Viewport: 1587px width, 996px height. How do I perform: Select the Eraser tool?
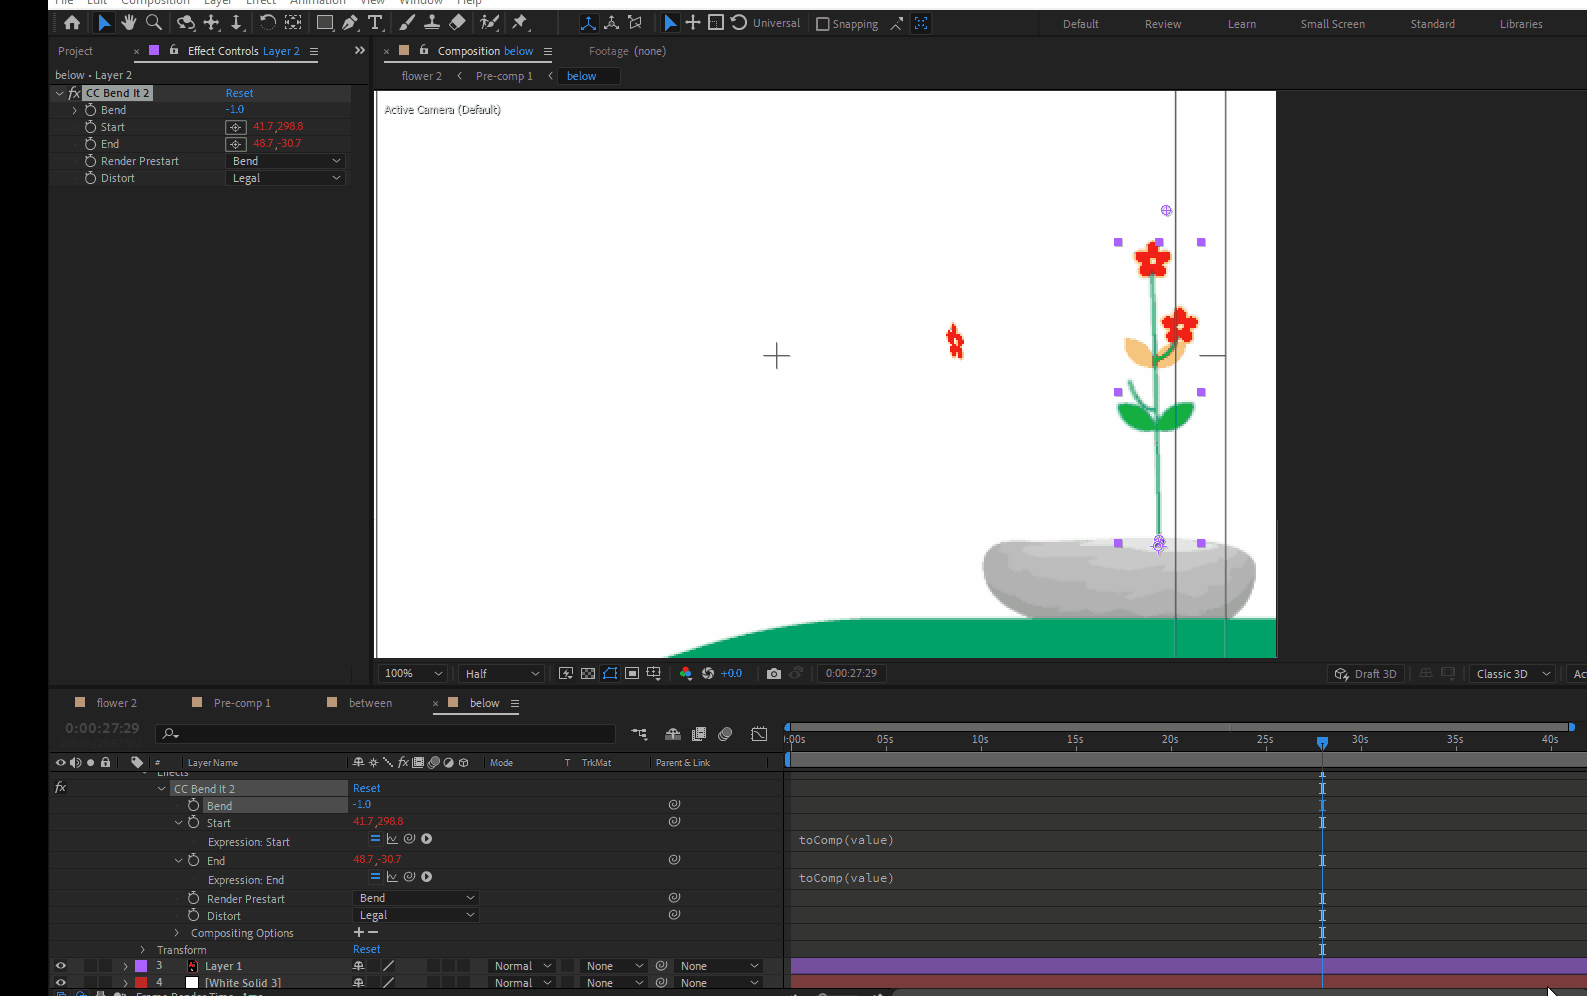[x=457, y=22]
